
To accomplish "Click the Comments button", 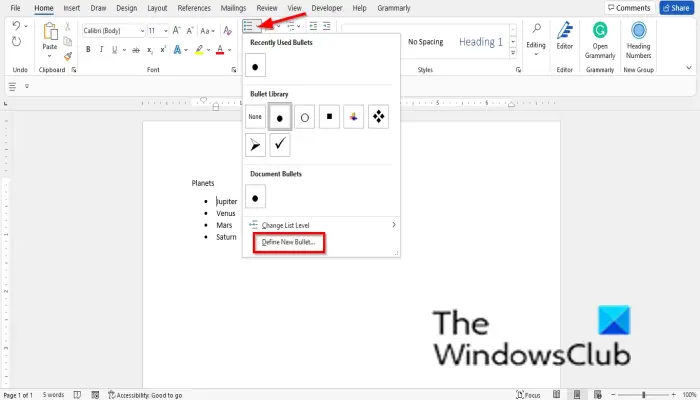I will [x=629, y=8].
